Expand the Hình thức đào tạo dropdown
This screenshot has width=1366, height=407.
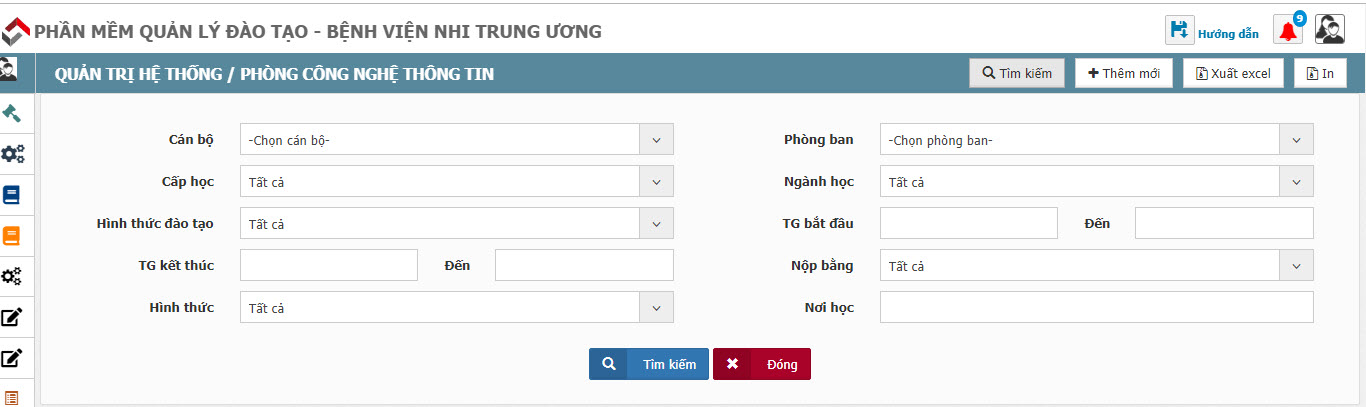tap(456, 224)
